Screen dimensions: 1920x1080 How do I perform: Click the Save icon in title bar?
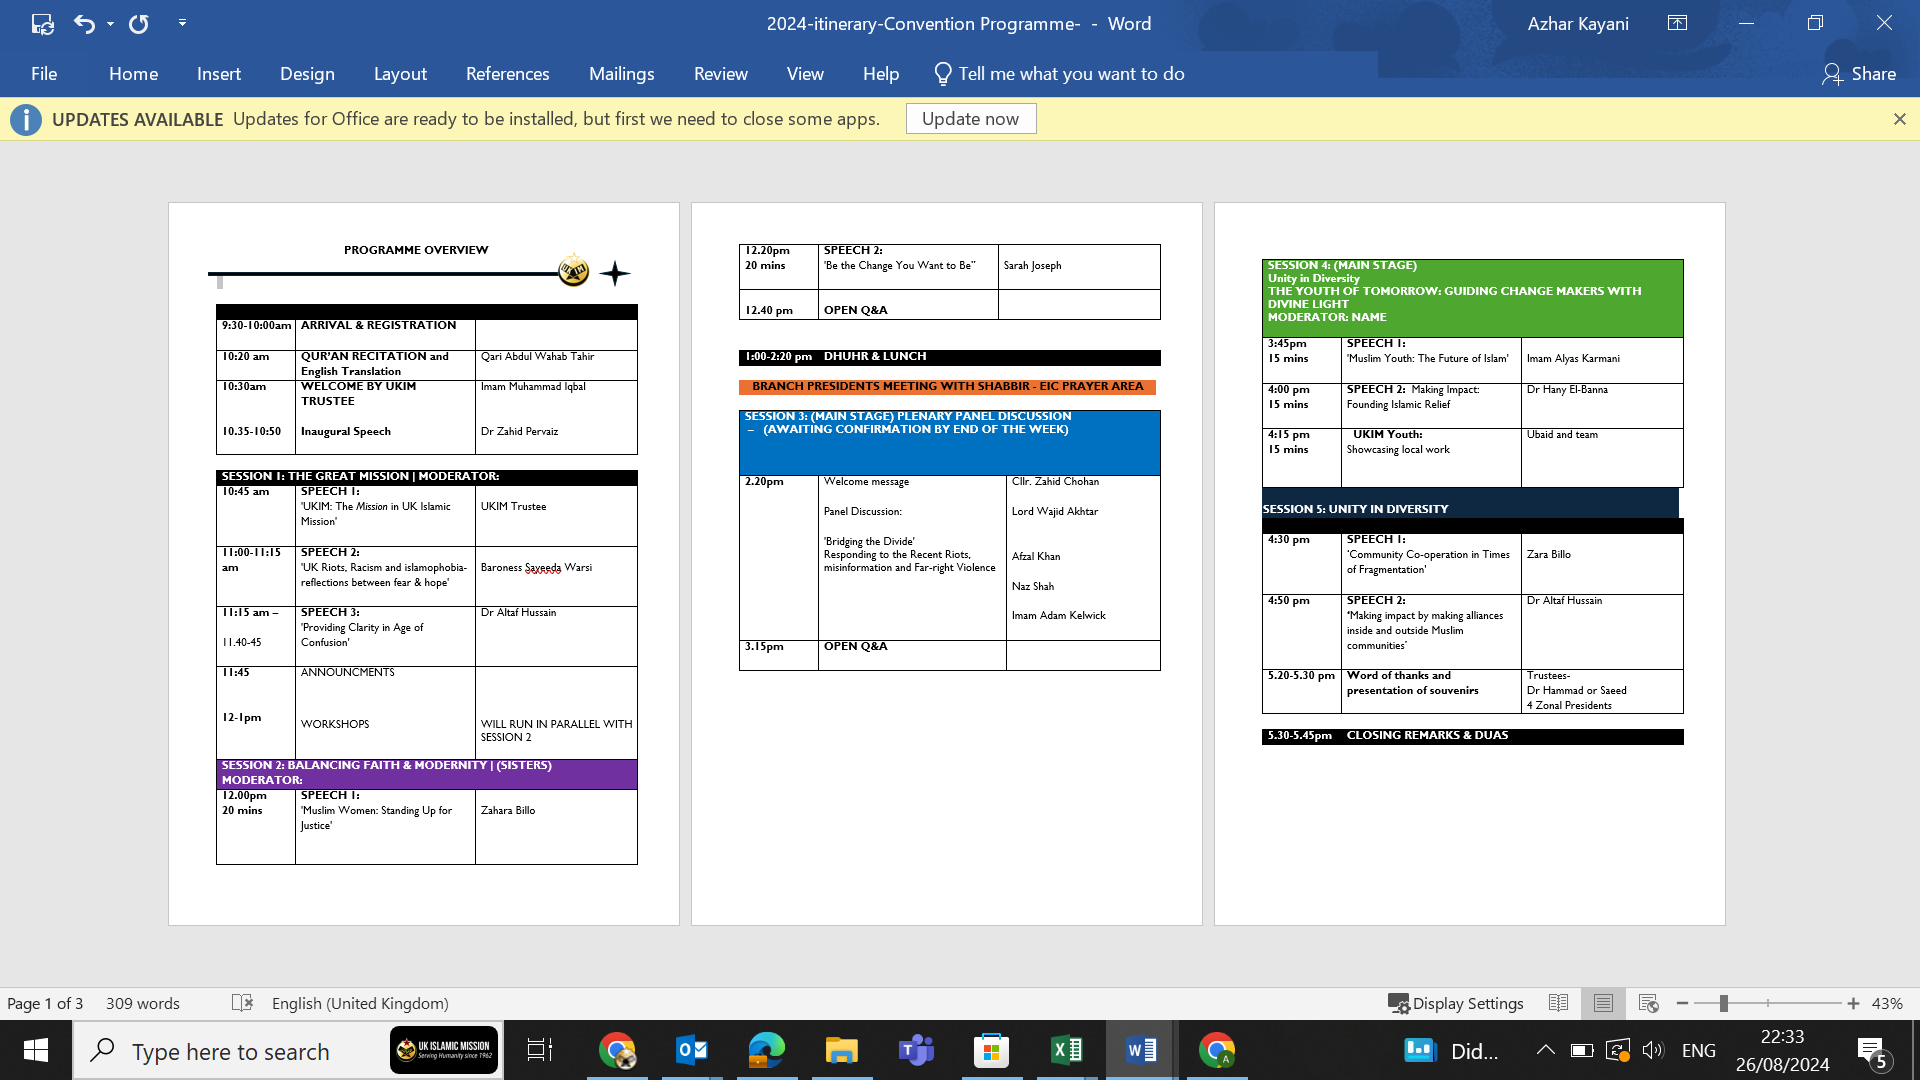coord(42,23)
